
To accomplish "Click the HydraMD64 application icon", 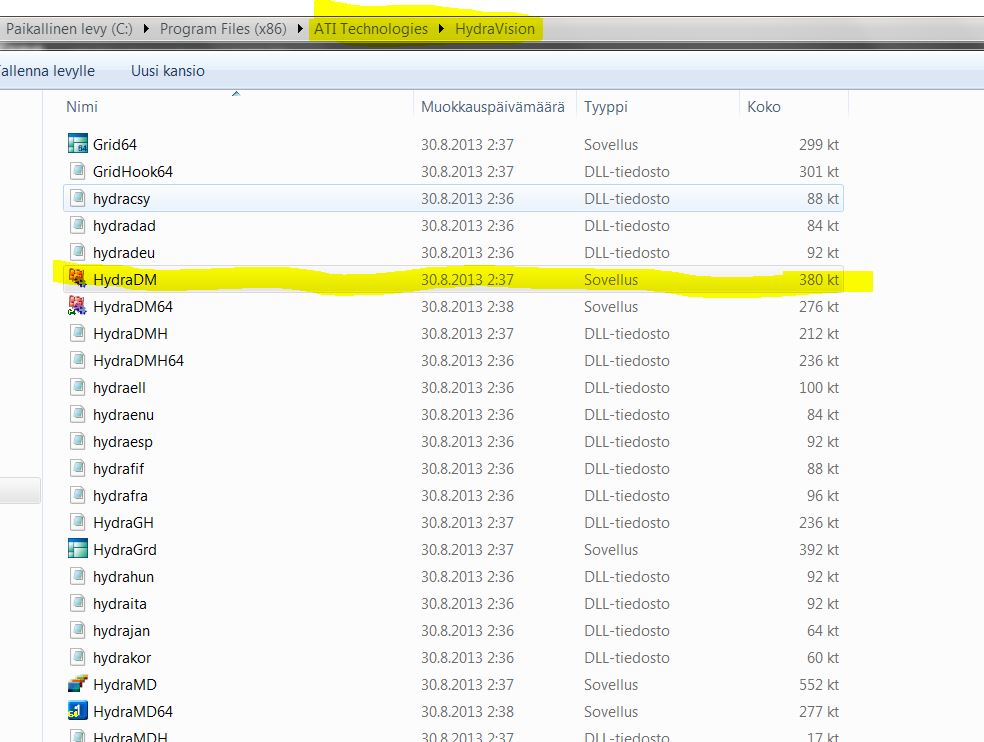I will point(78,711).
